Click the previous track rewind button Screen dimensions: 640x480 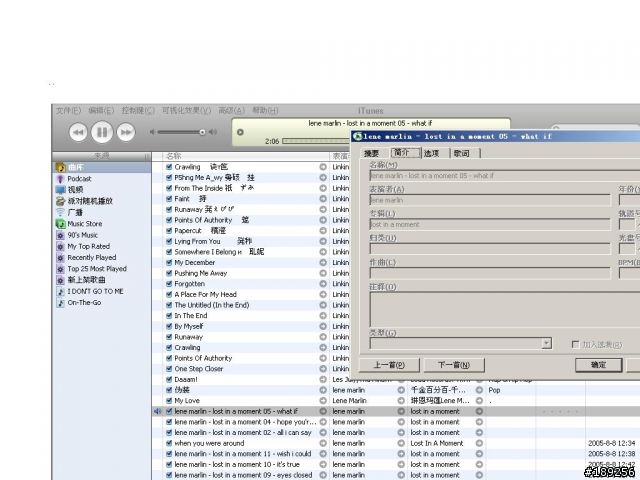click(78, 132)
